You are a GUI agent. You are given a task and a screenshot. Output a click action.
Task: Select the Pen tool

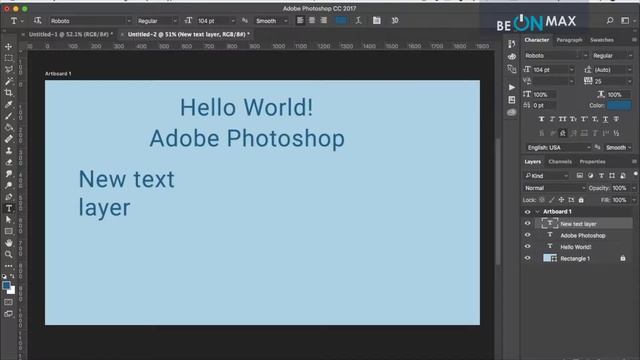coord(9,197)
